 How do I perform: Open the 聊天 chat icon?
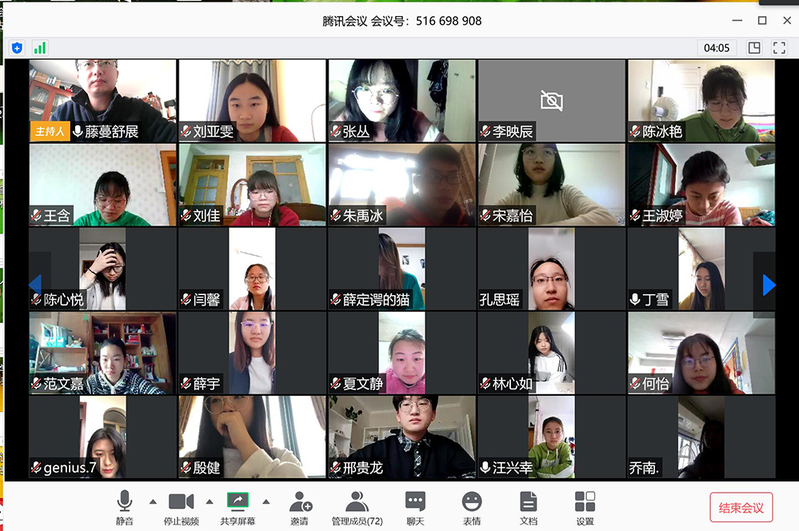415,508
